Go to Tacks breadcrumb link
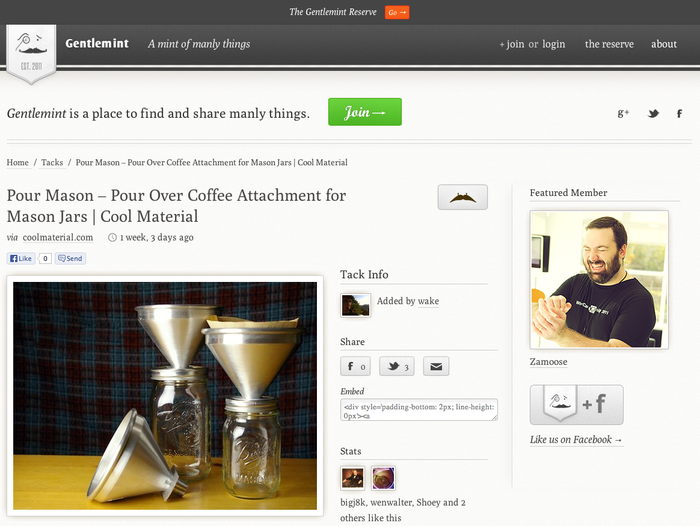700x526 pixels. [x=52, y=163]
